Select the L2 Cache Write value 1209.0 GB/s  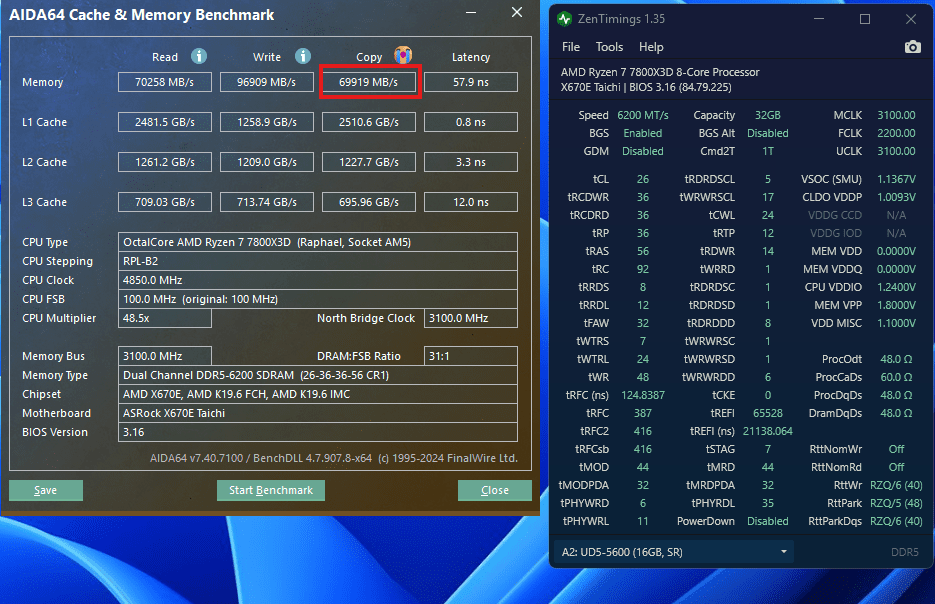pyautogui.click(x=267, y=162)
